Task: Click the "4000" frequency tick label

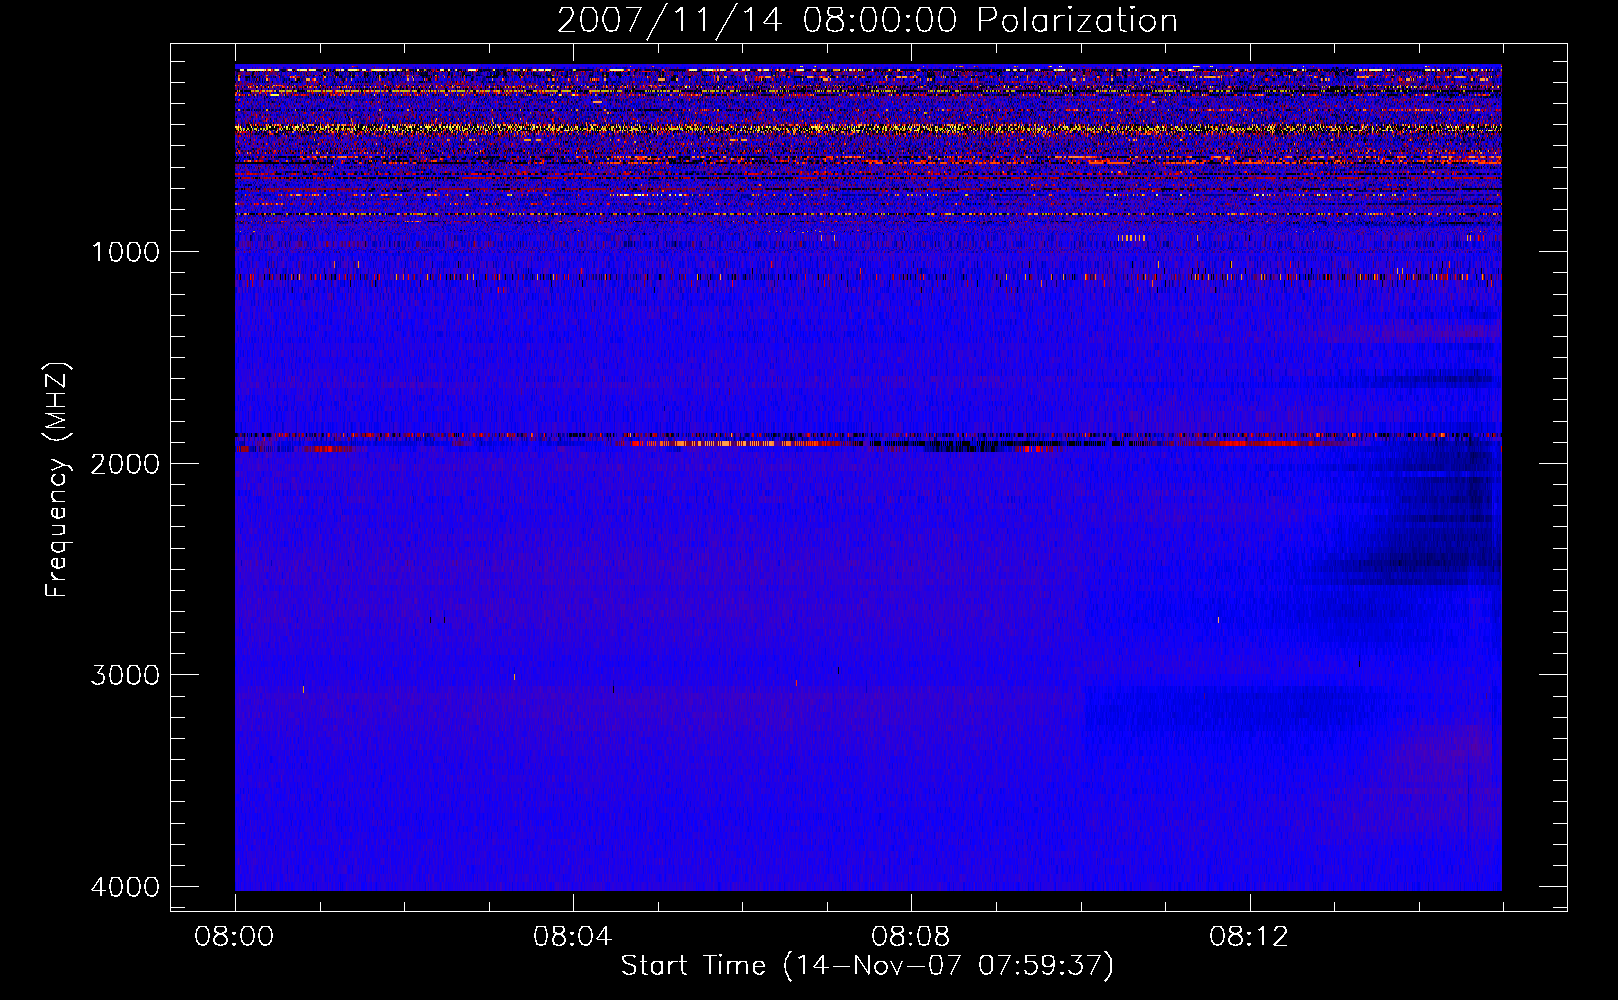Action: (125, 887)
